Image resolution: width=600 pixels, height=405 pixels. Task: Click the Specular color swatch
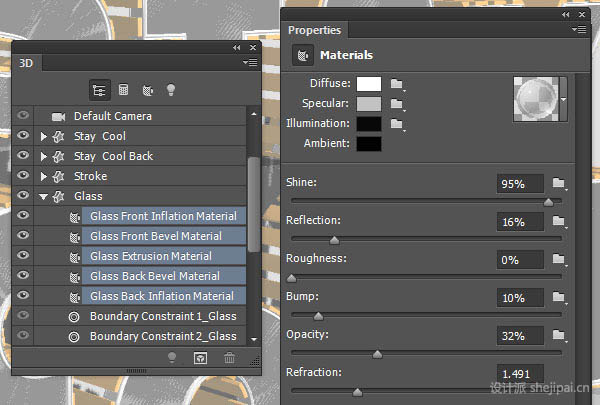click(x=369, y=104)
